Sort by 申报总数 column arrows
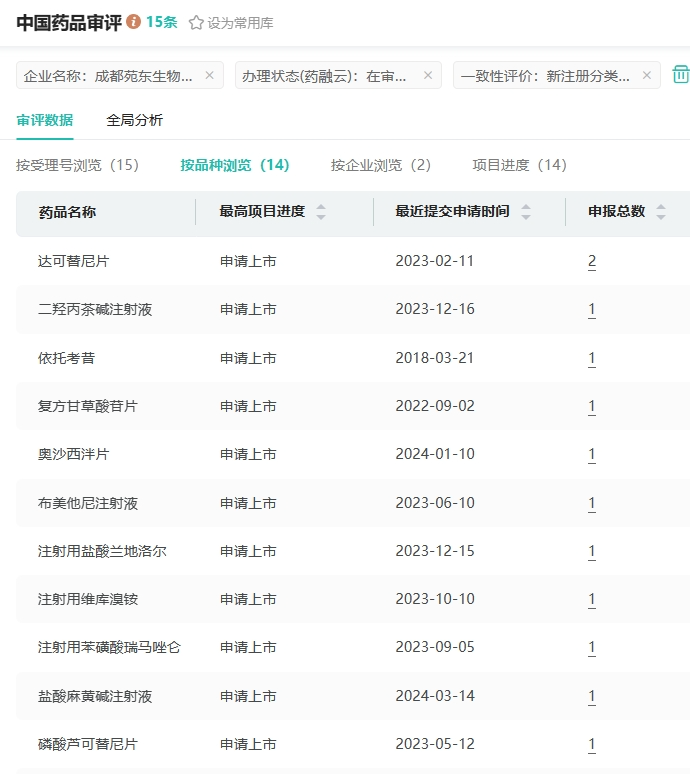Viewport: 690px width, 774px height. point(661,212)
